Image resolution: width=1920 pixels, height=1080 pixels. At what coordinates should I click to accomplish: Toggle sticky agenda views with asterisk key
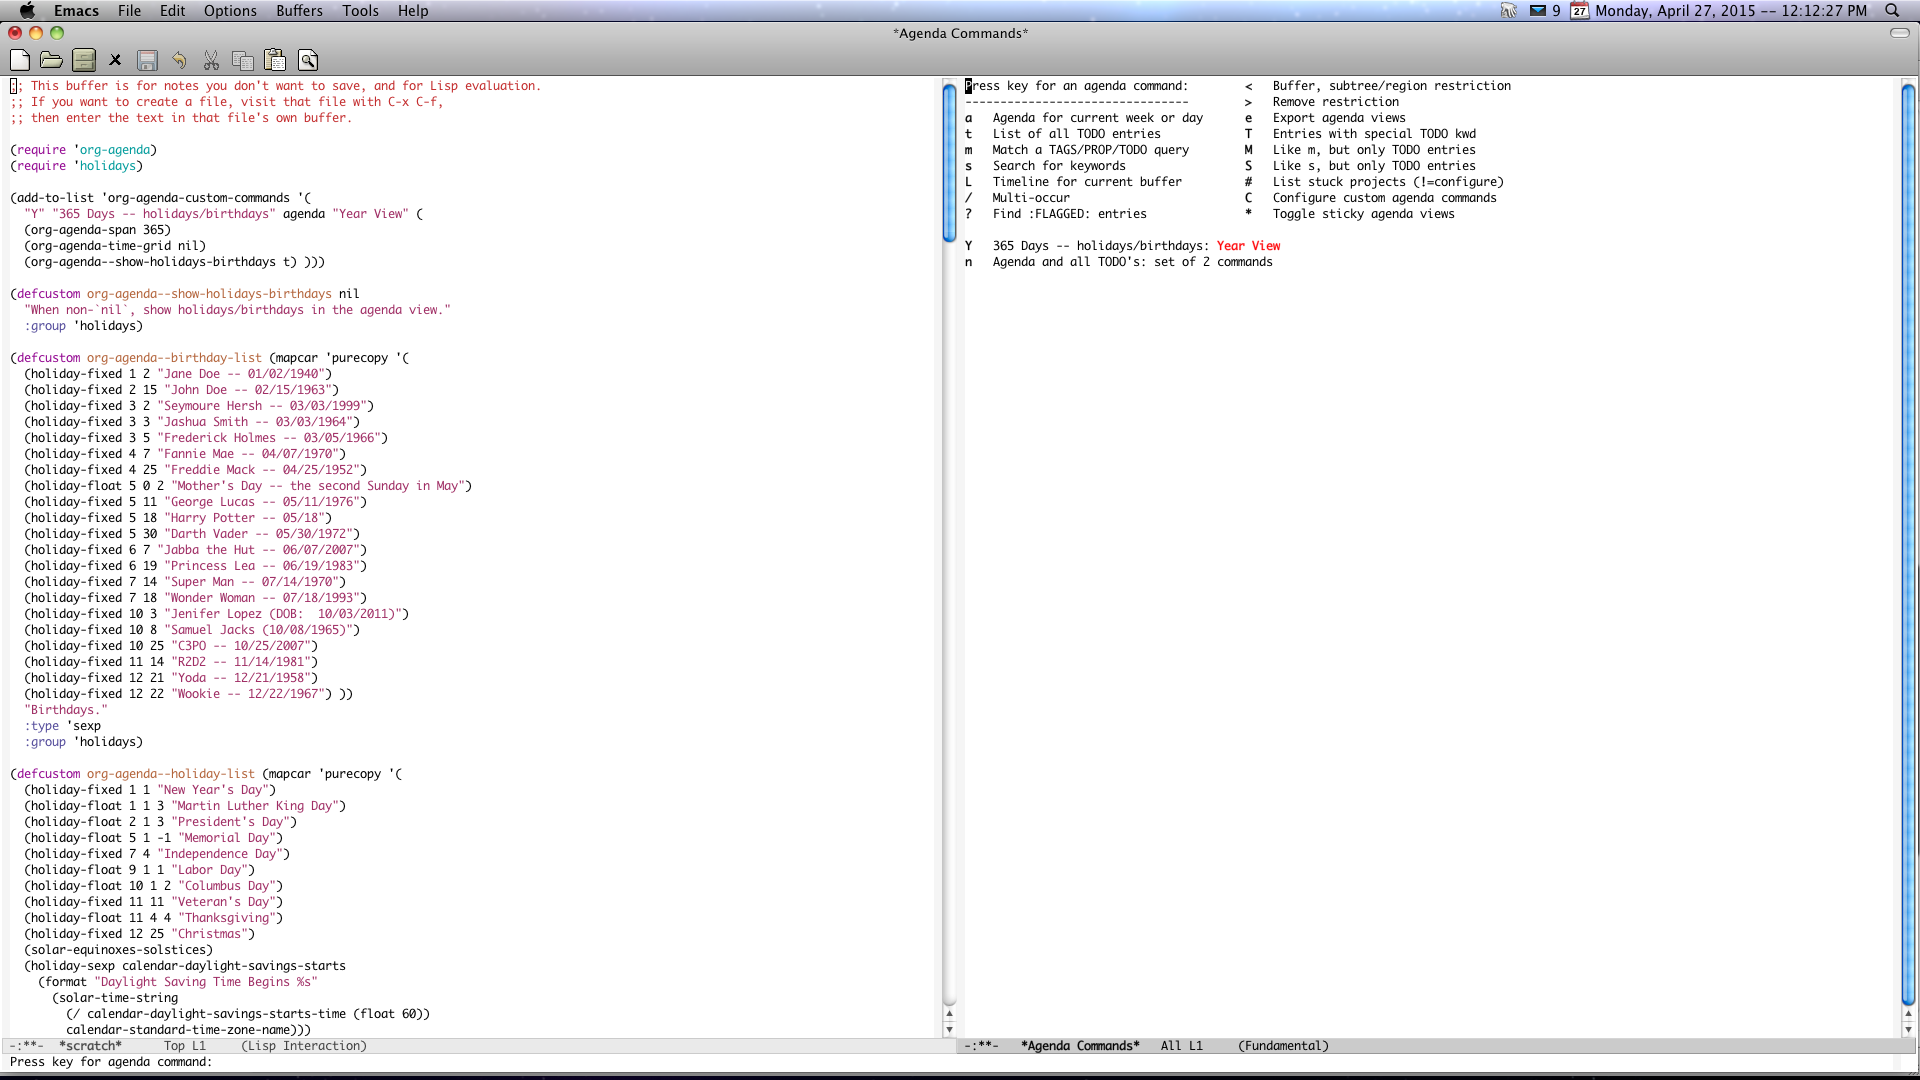[1247, 214]
